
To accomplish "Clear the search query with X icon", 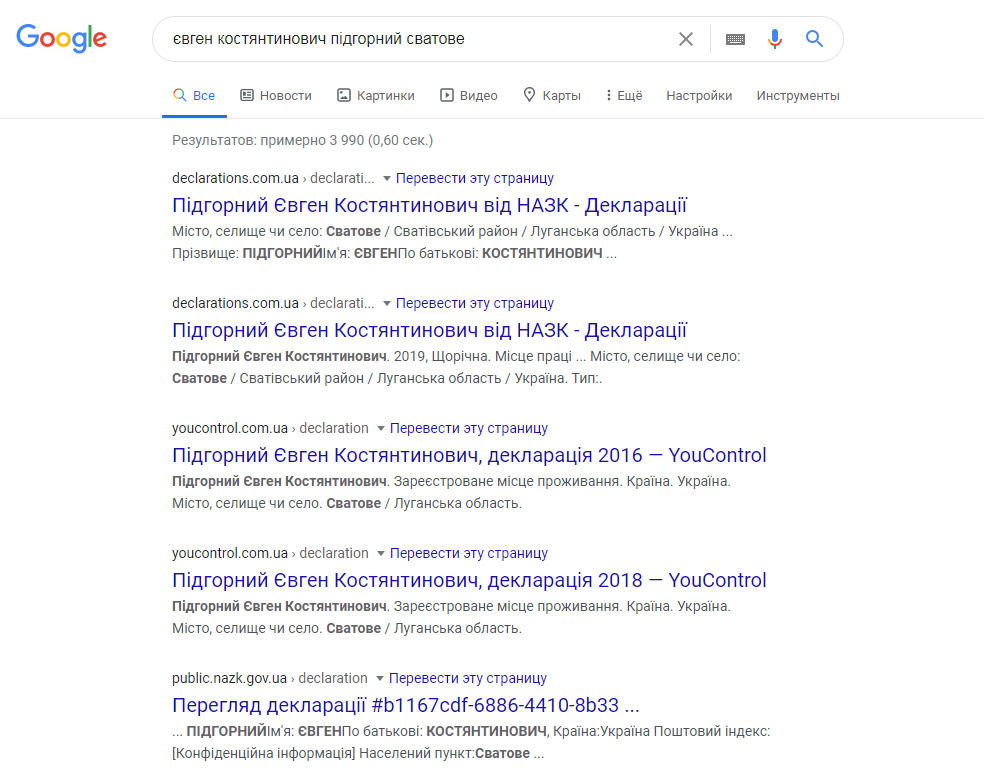I will point(686,39).
